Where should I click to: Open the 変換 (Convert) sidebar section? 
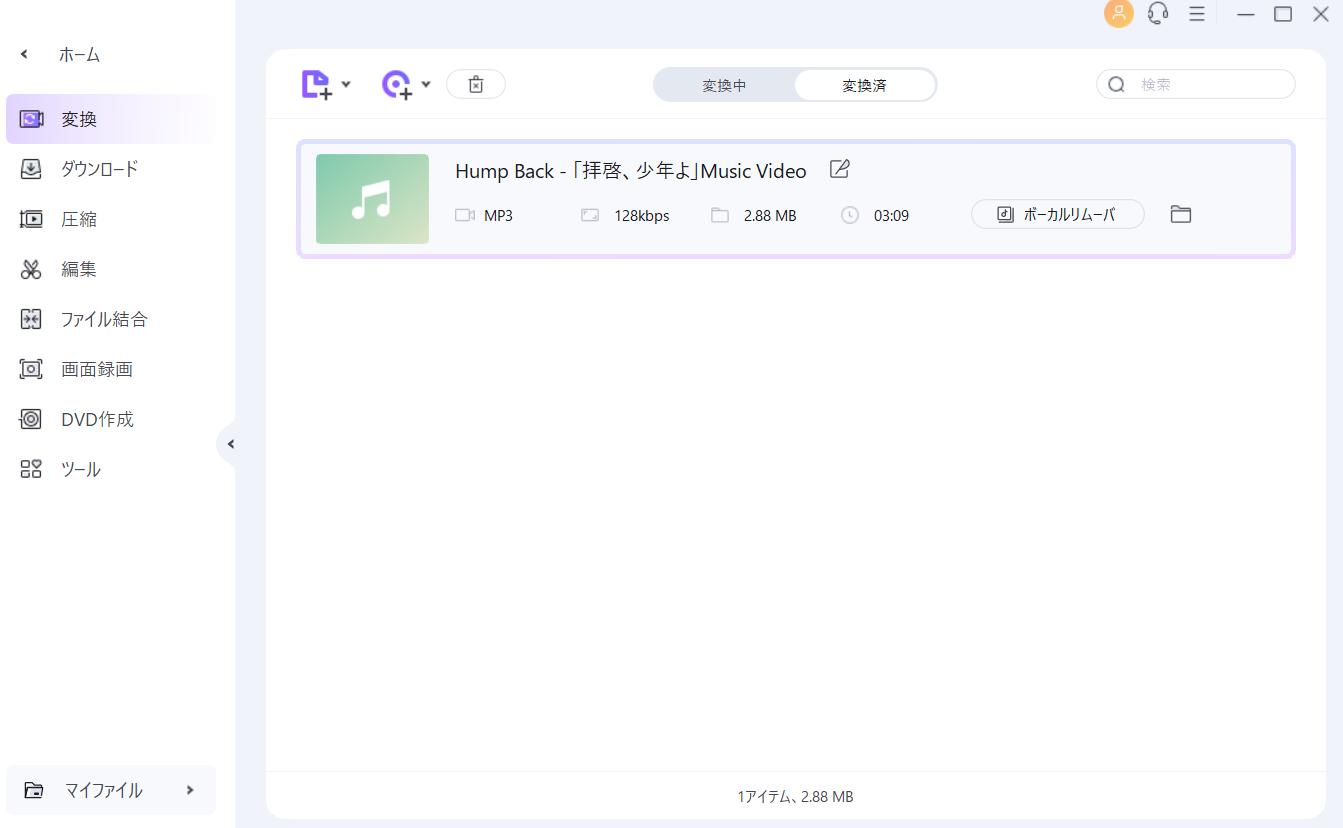(110, 119)
